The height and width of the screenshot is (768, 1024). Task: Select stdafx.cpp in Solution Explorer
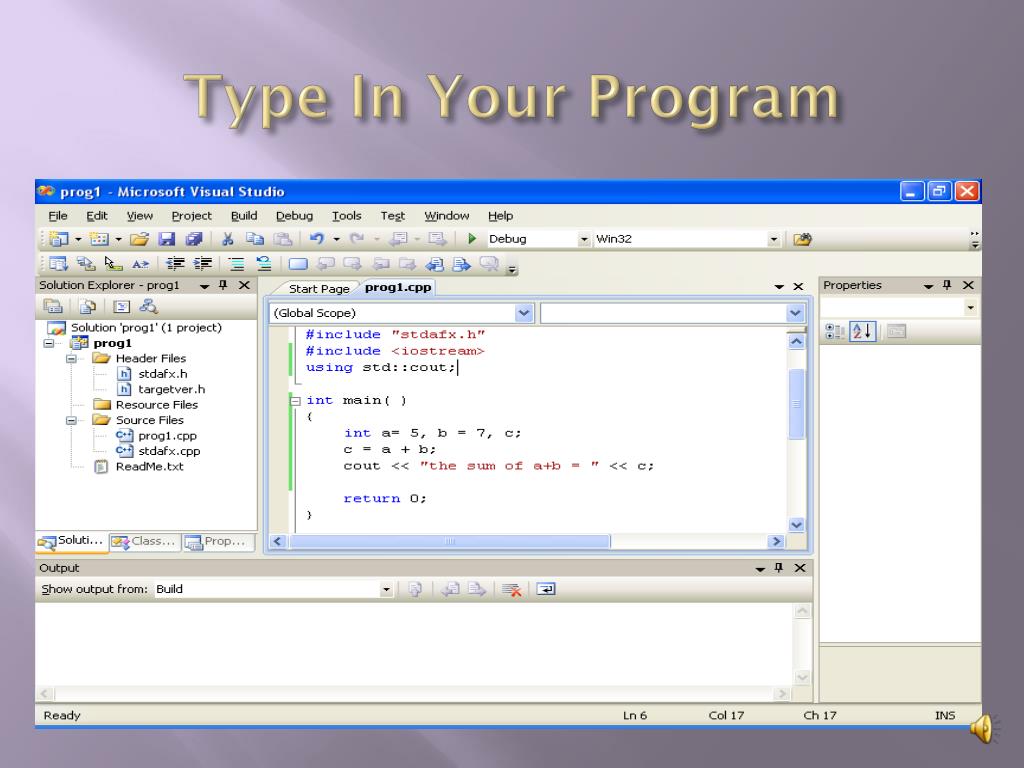[169, 451]
